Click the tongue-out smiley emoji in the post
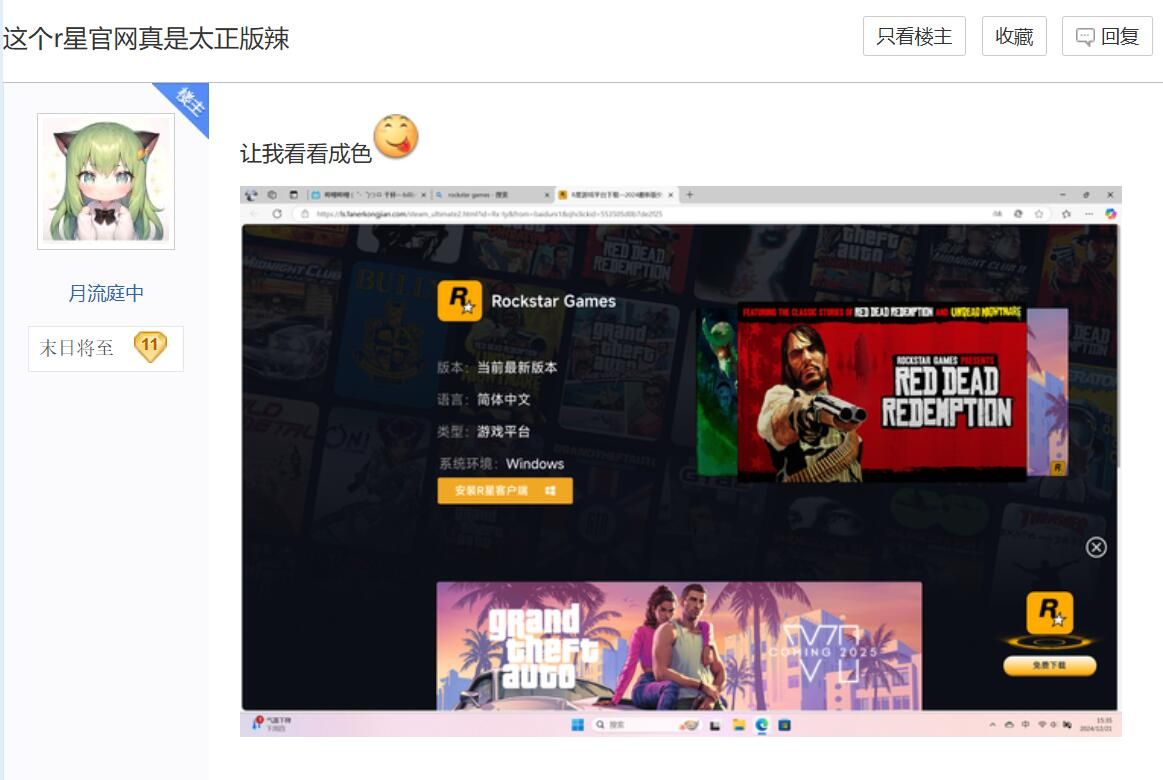Image resolution: width=1163 pixels, height=780 pixels. (396, 136)
